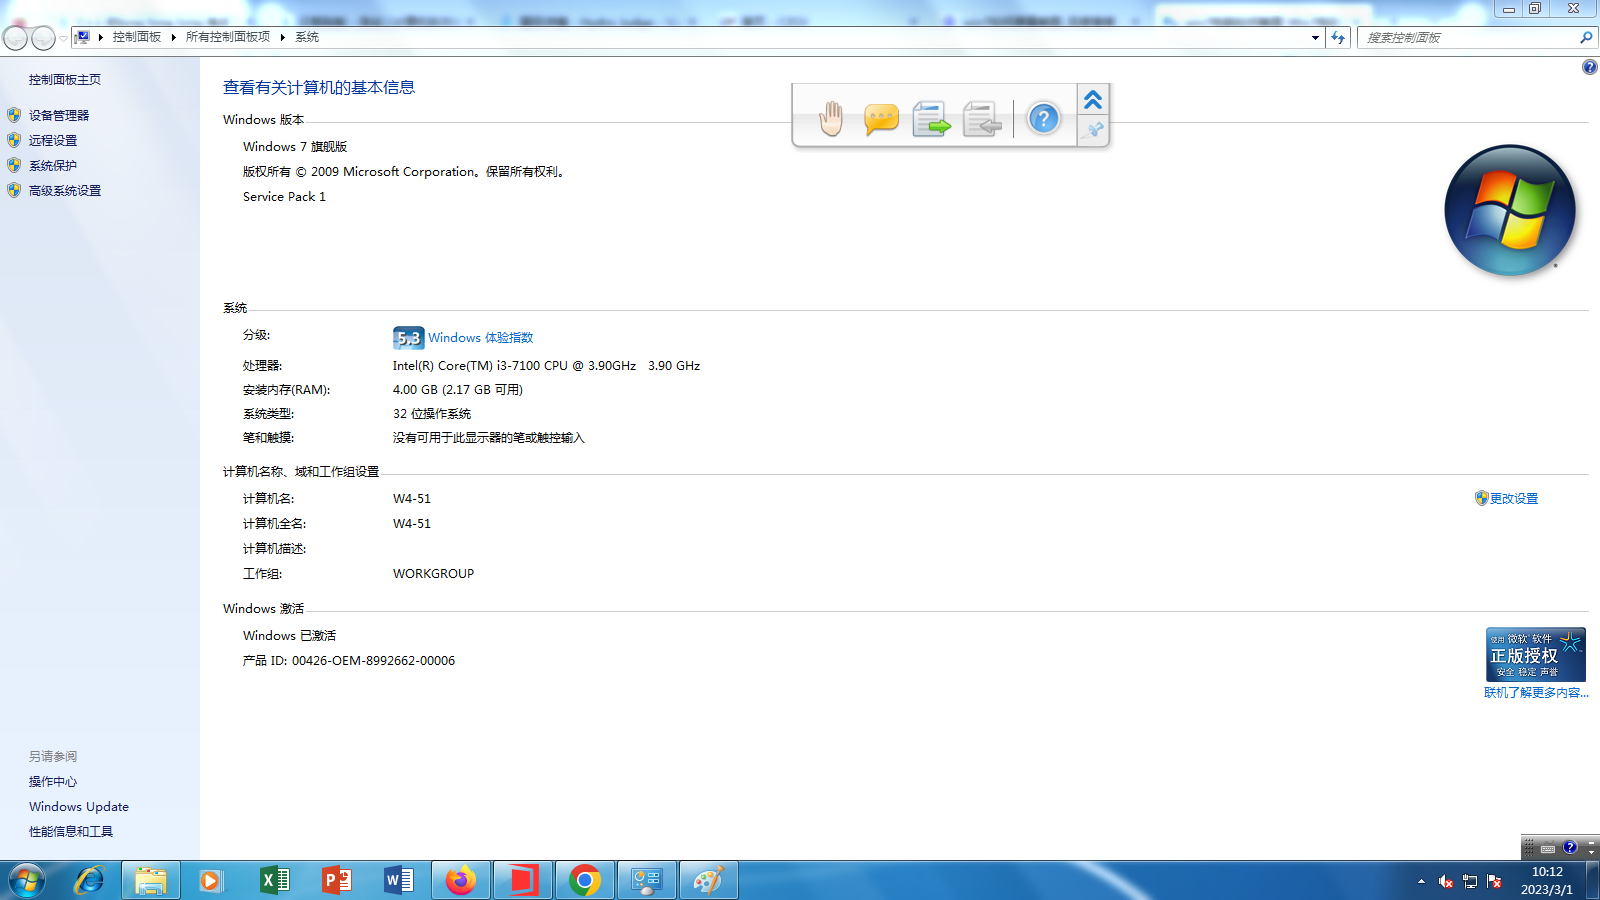The width and height of the screenshot is (1600, 900).
Task: Click W4-51 in the 计算机全名 row
Action: click(x=412, y=524)
